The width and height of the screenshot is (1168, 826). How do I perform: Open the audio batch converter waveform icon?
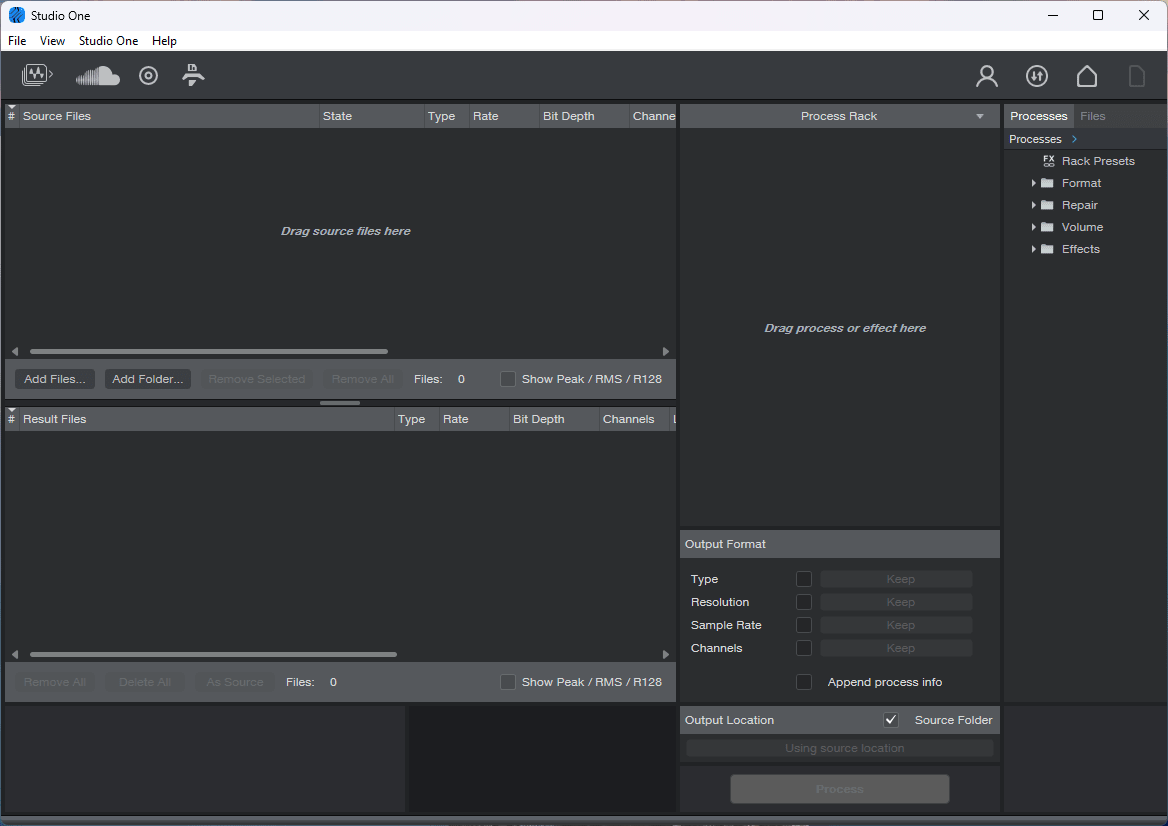point(37,75)
